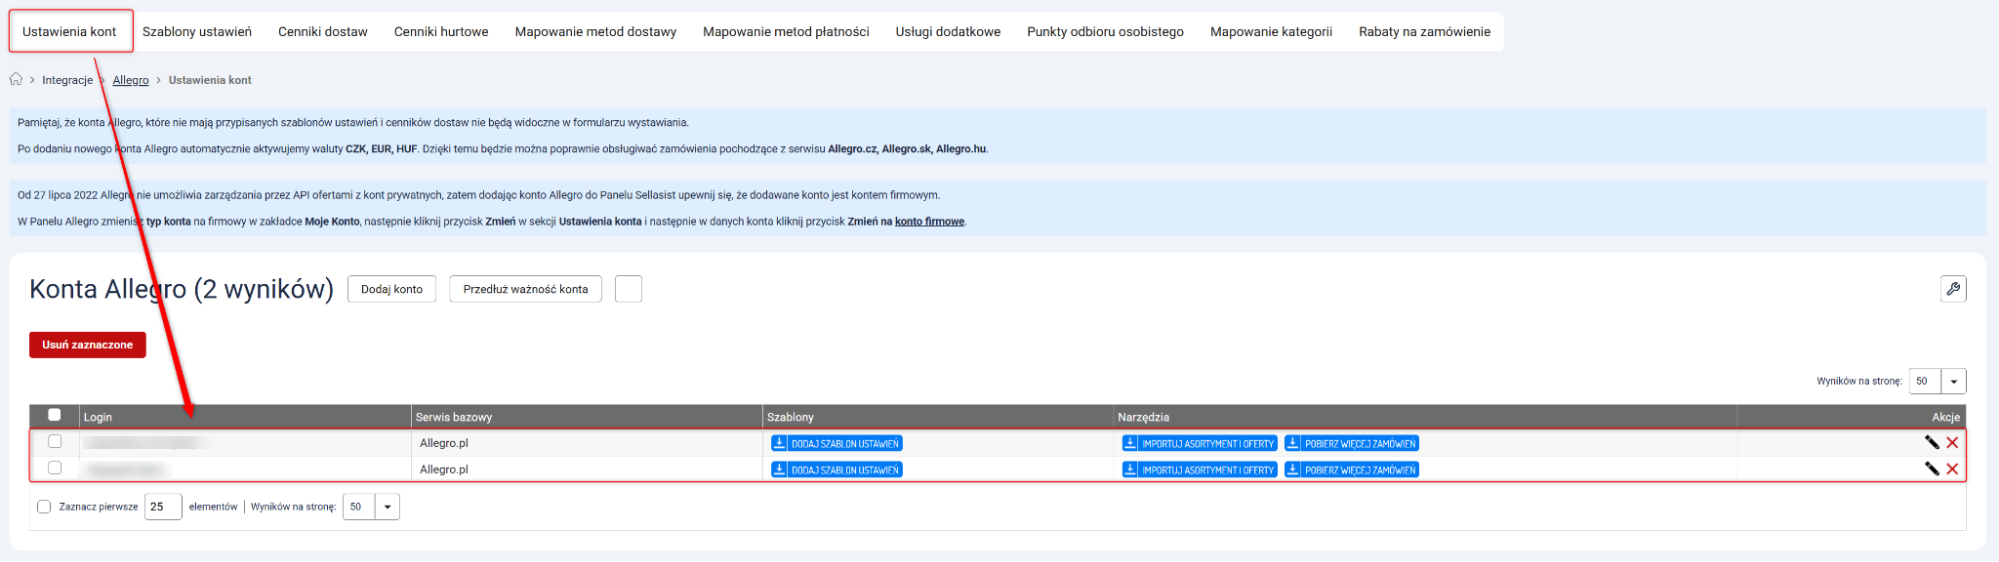Check the first account row checkbox
The image size is (1999, 562).
click(55, 442)
